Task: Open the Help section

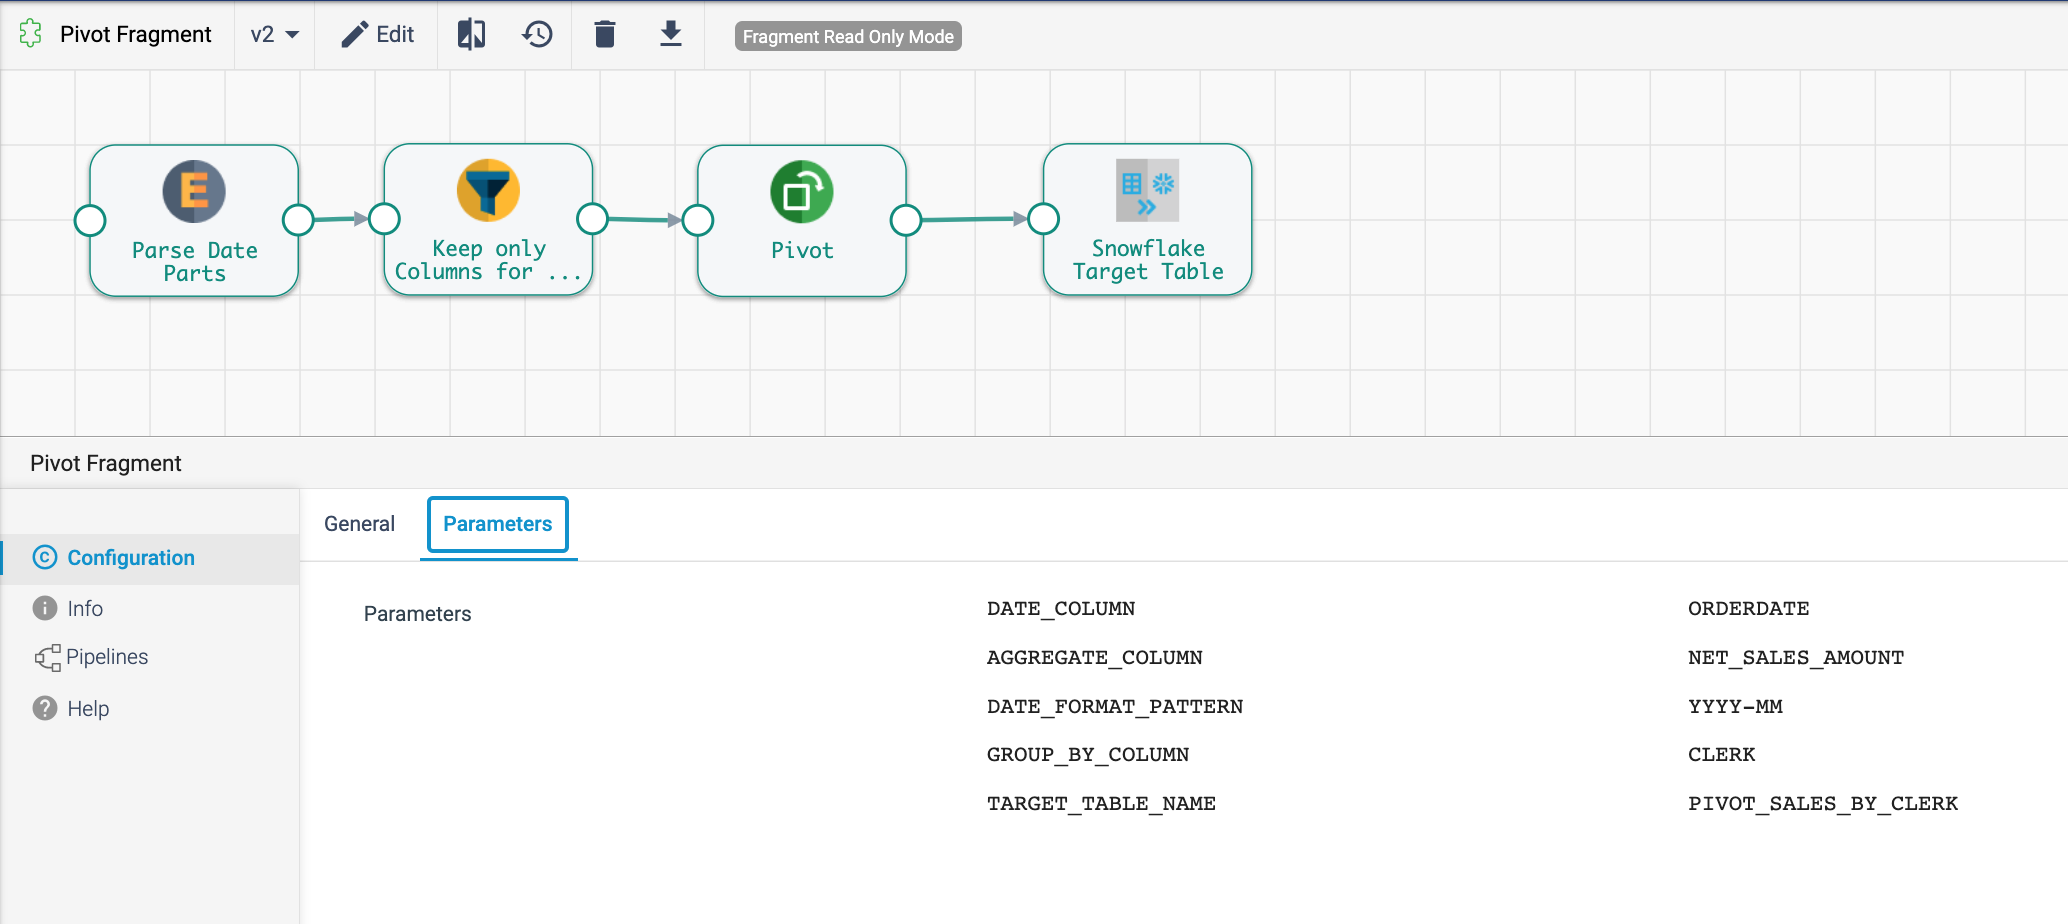Action: click(88, 709)
